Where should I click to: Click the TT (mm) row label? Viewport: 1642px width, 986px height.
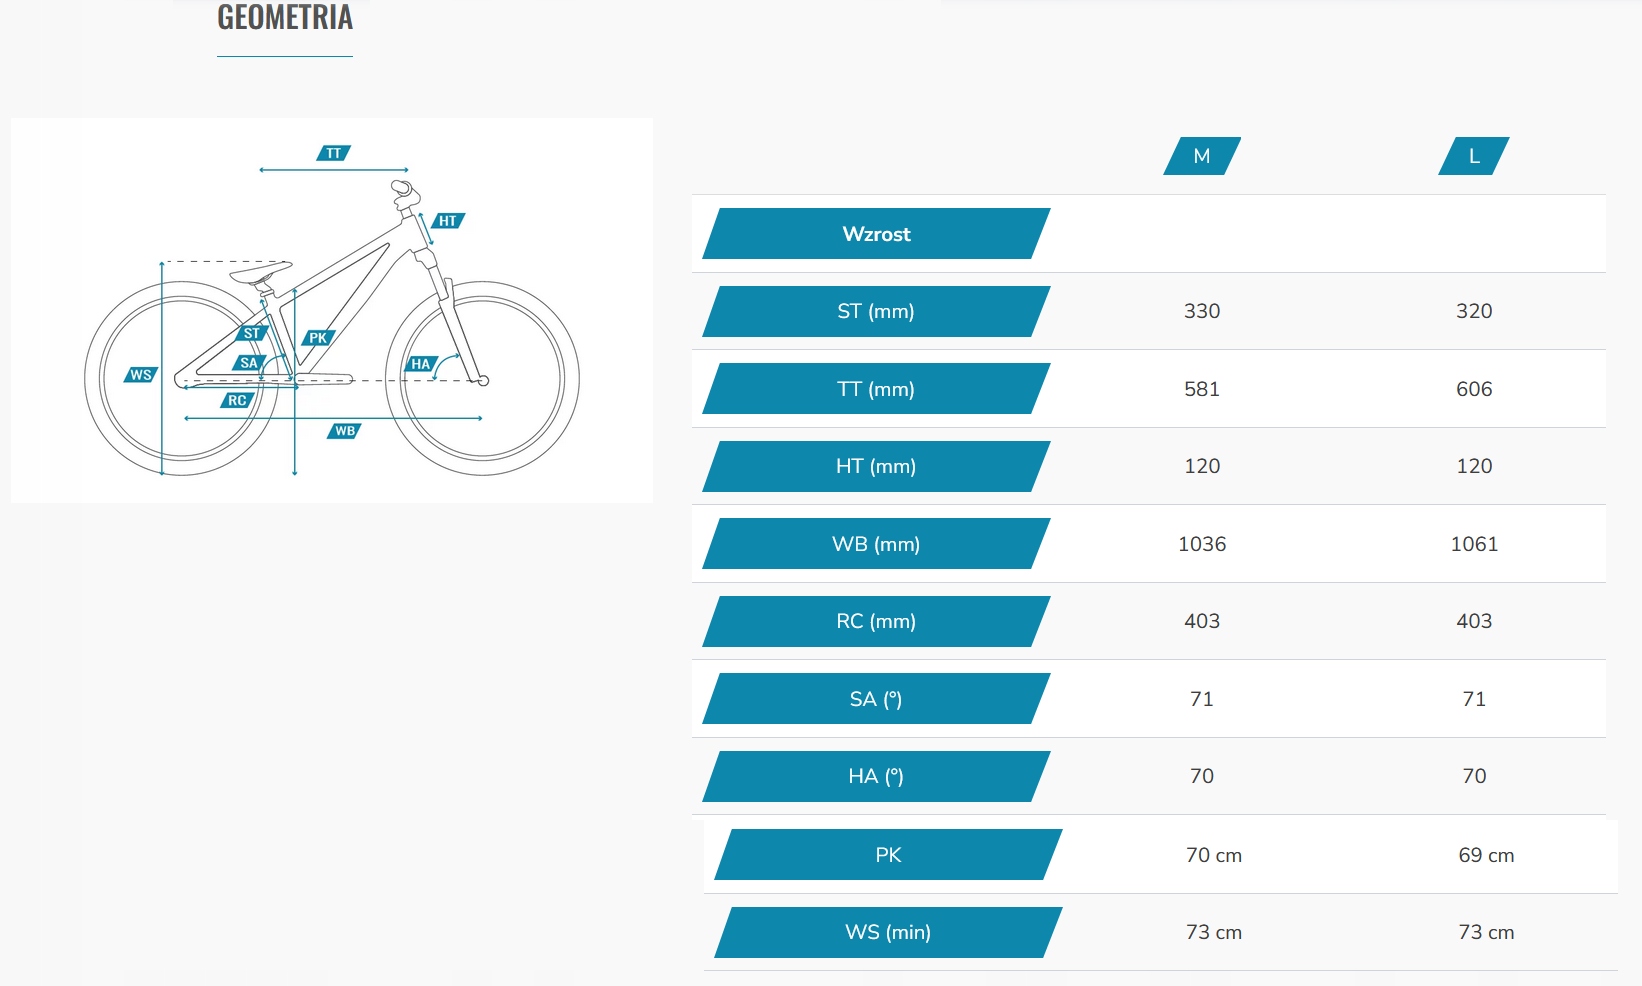click(876, 389)
